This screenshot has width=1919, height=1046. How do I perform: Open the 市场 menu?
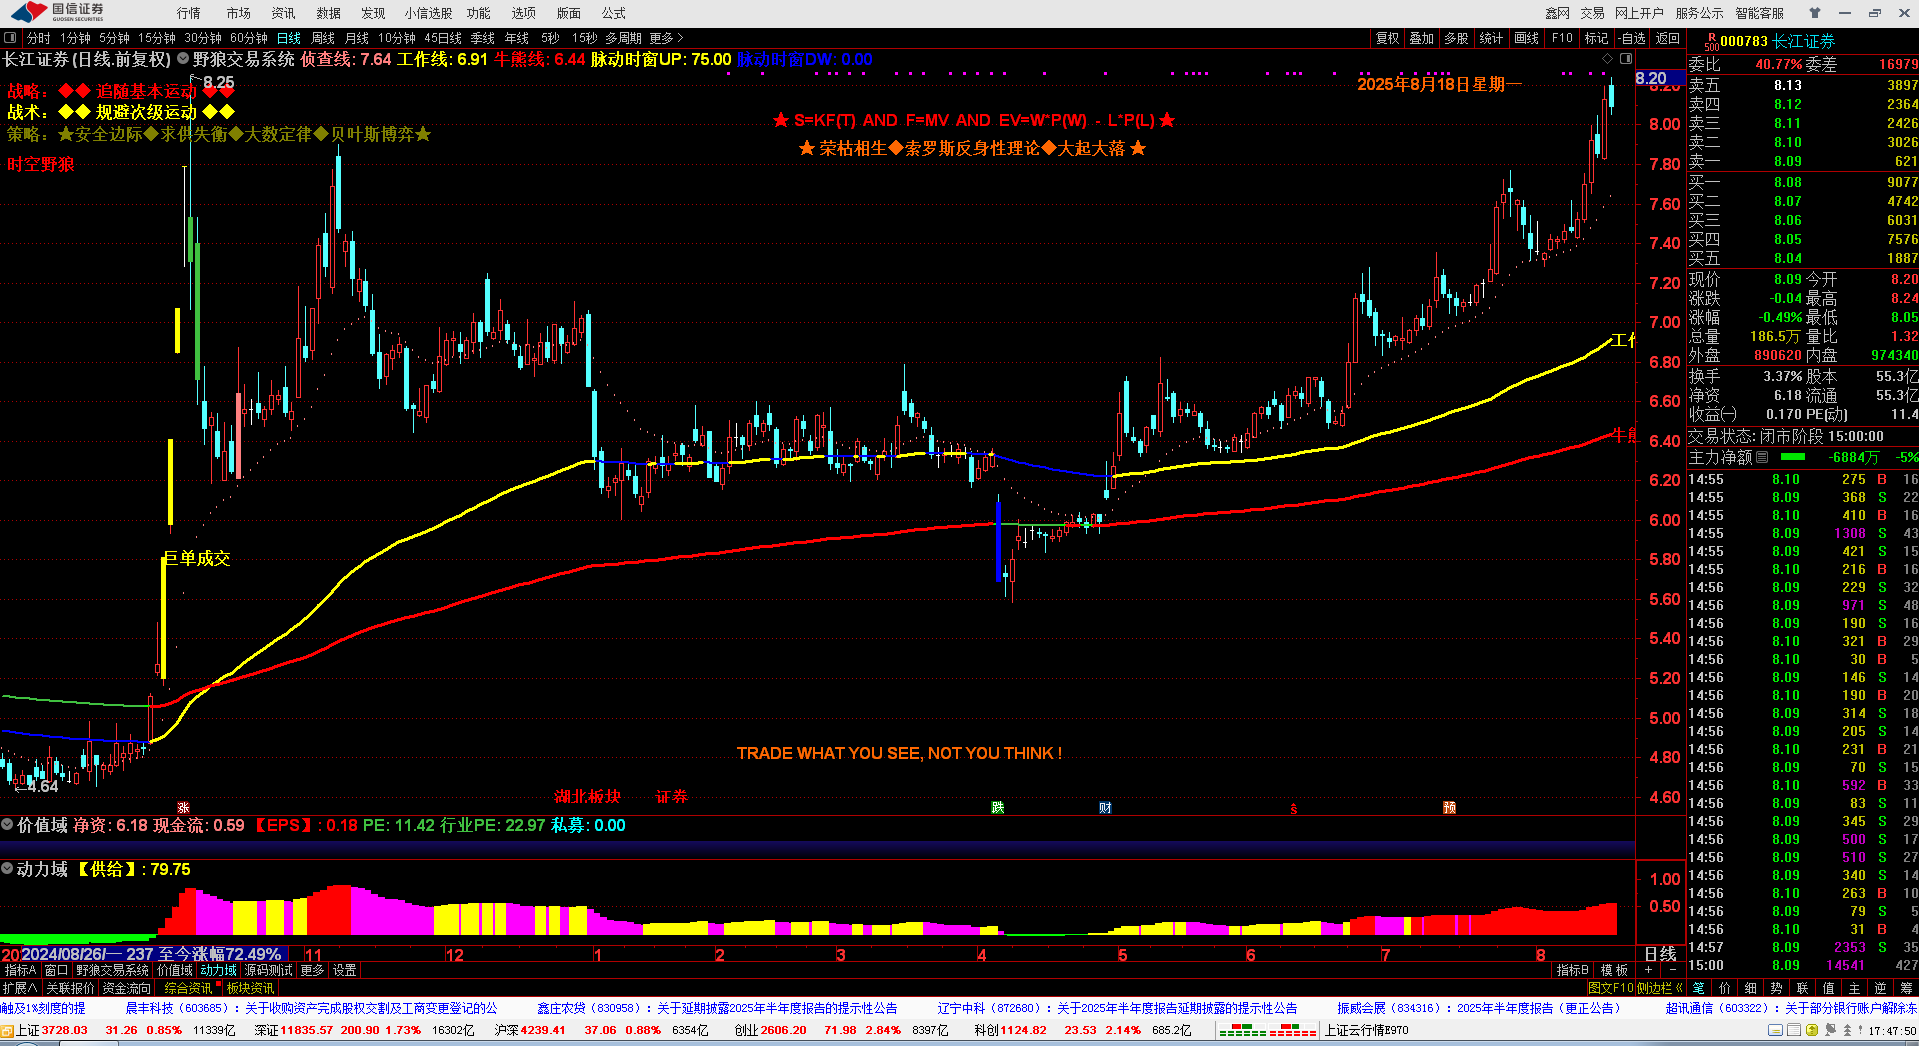pos(238,13)
